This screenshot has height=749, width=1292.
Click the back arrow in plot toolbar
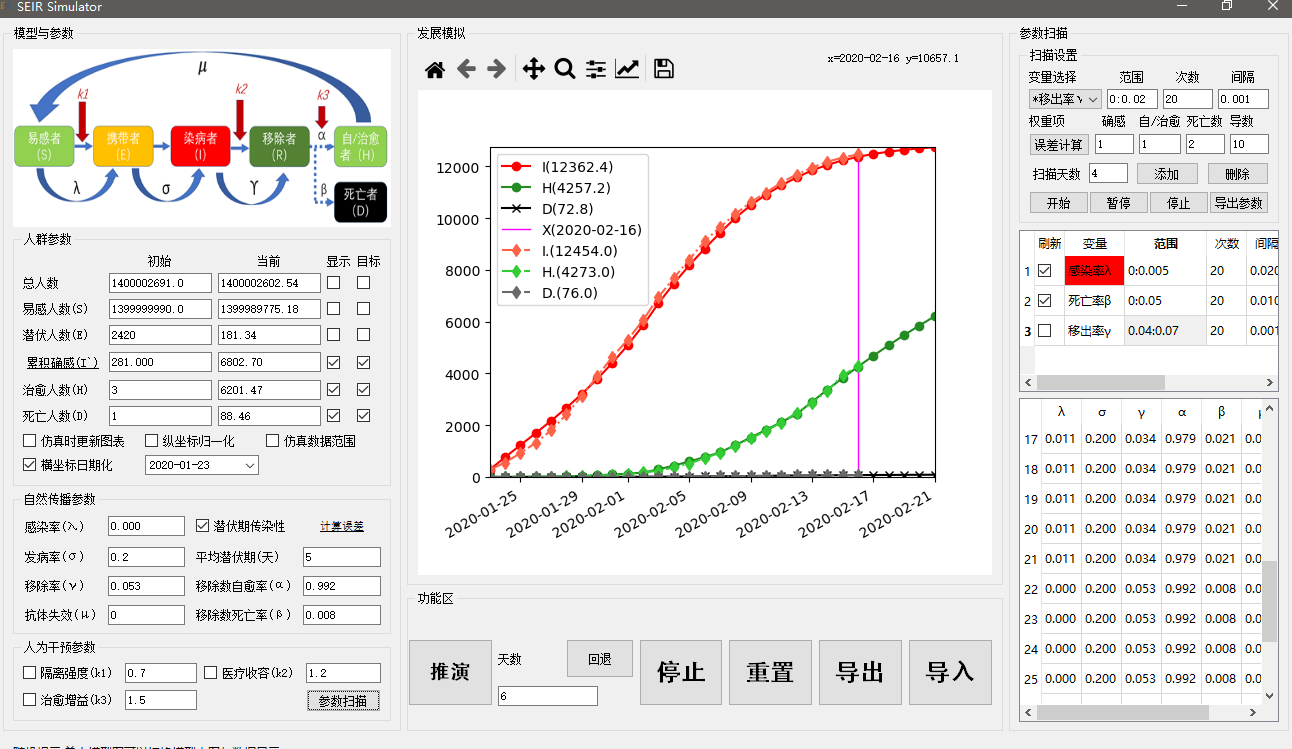(x=466, y=69)
